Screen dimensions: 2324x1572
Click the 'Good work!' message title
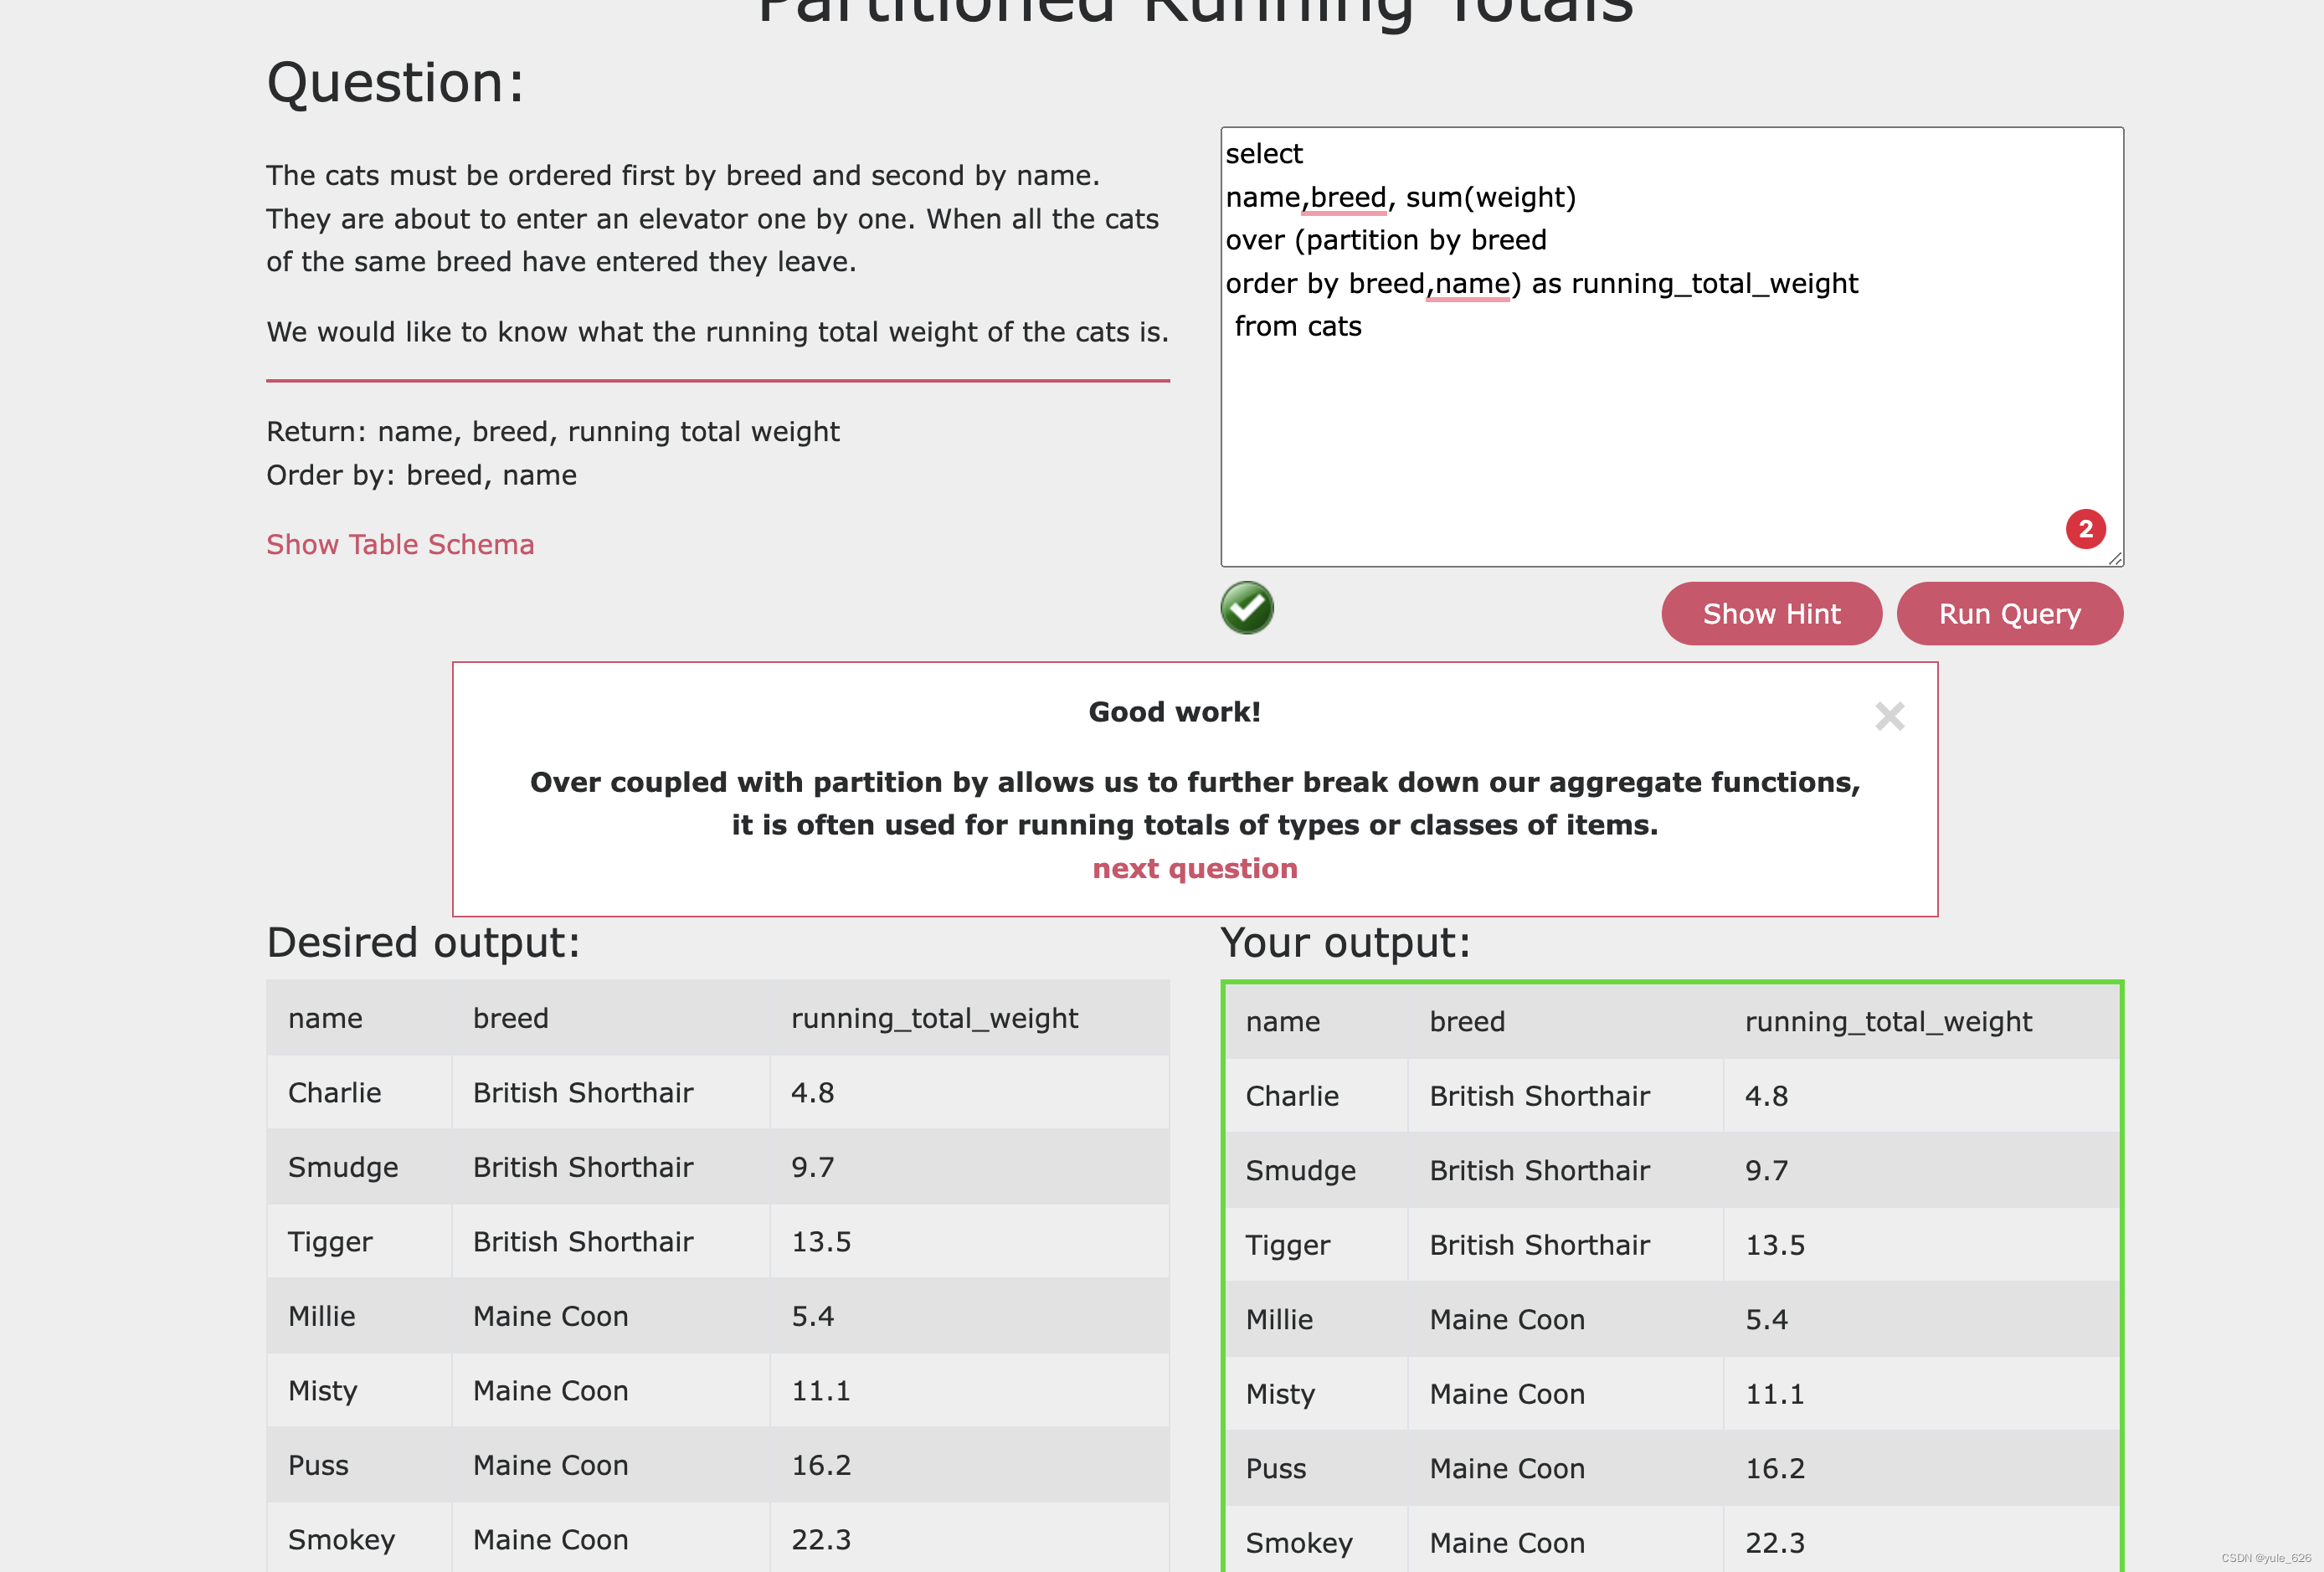click(1174, 712)
